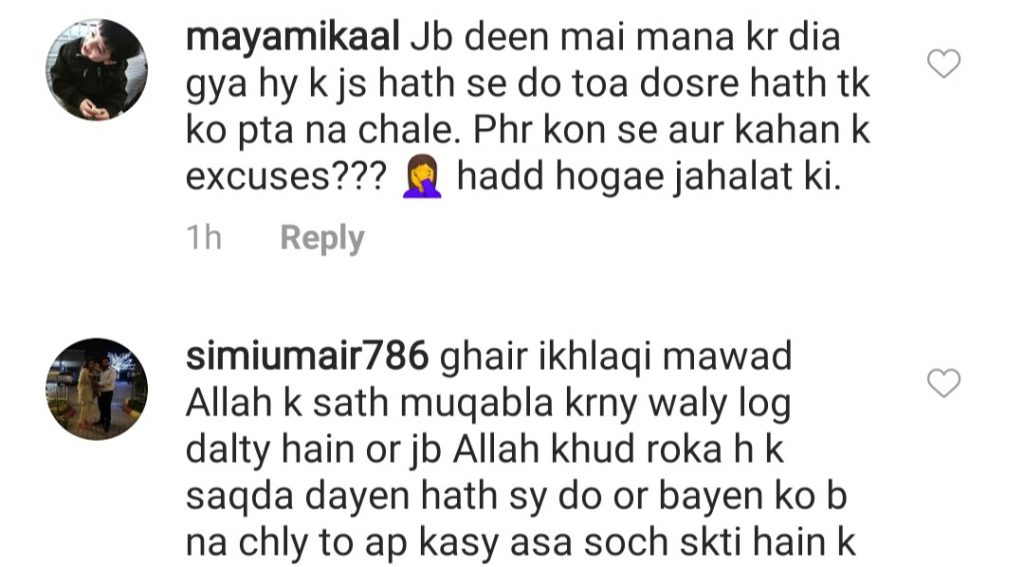1024x567 pixels.
Task: Click the 1h timestamp under first comment
Action: coord(204,237)
